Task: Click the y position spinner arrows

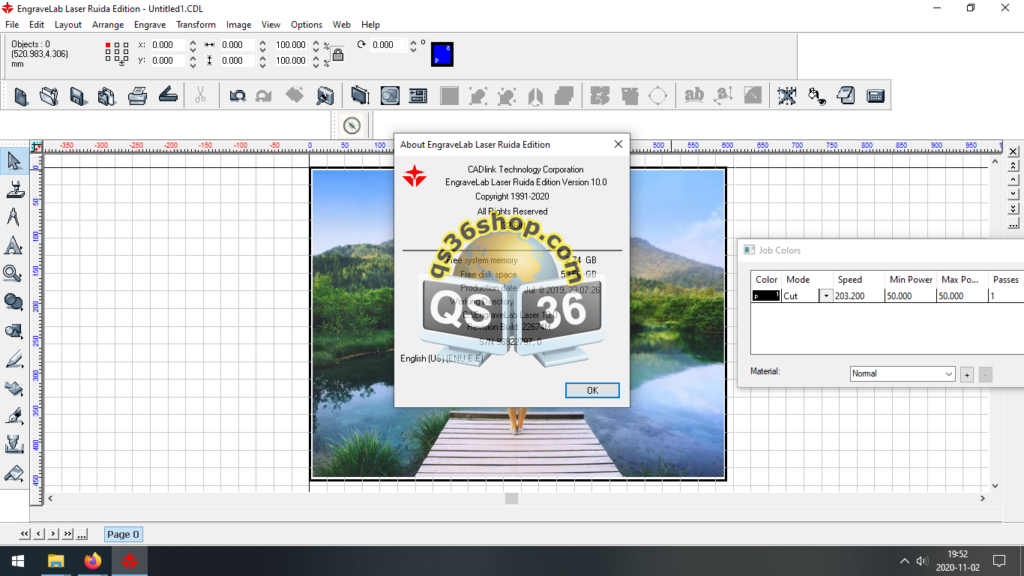Action: coord(193,61)
